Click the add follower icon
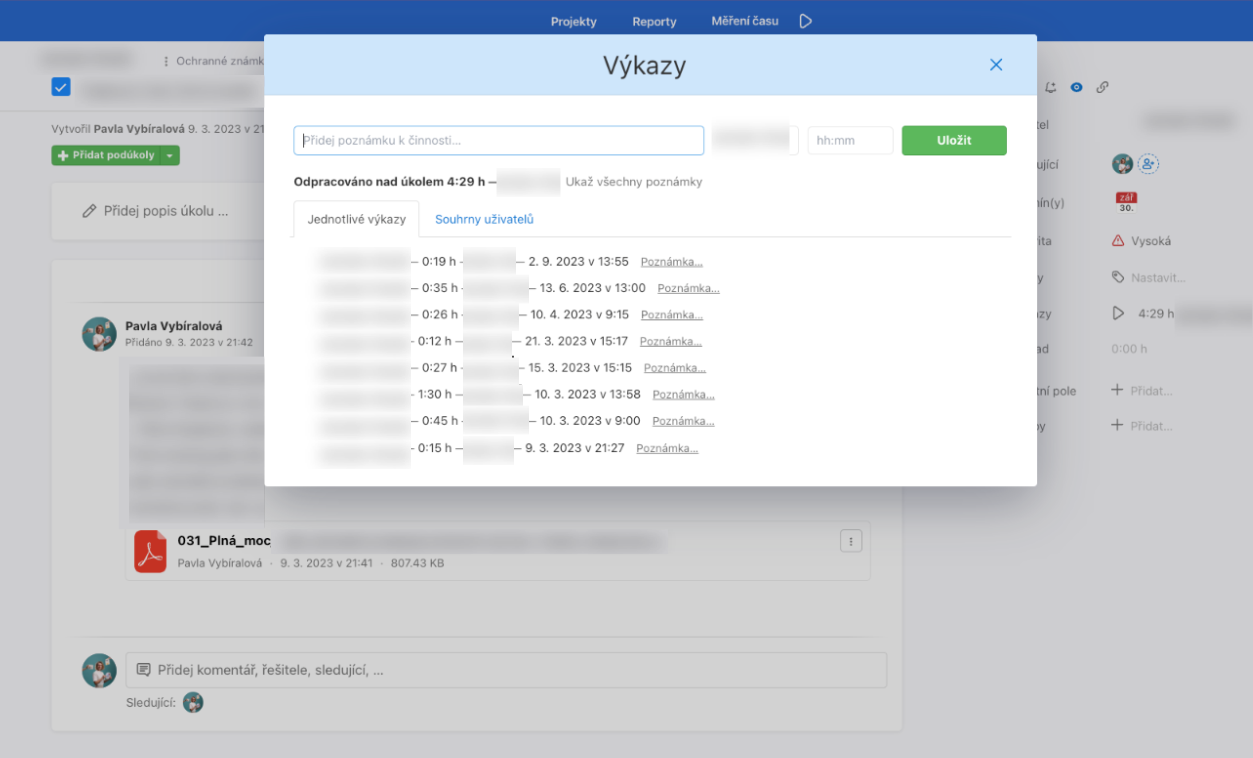This screenshot has height=758, width=1253. [x=1148, y=164]
